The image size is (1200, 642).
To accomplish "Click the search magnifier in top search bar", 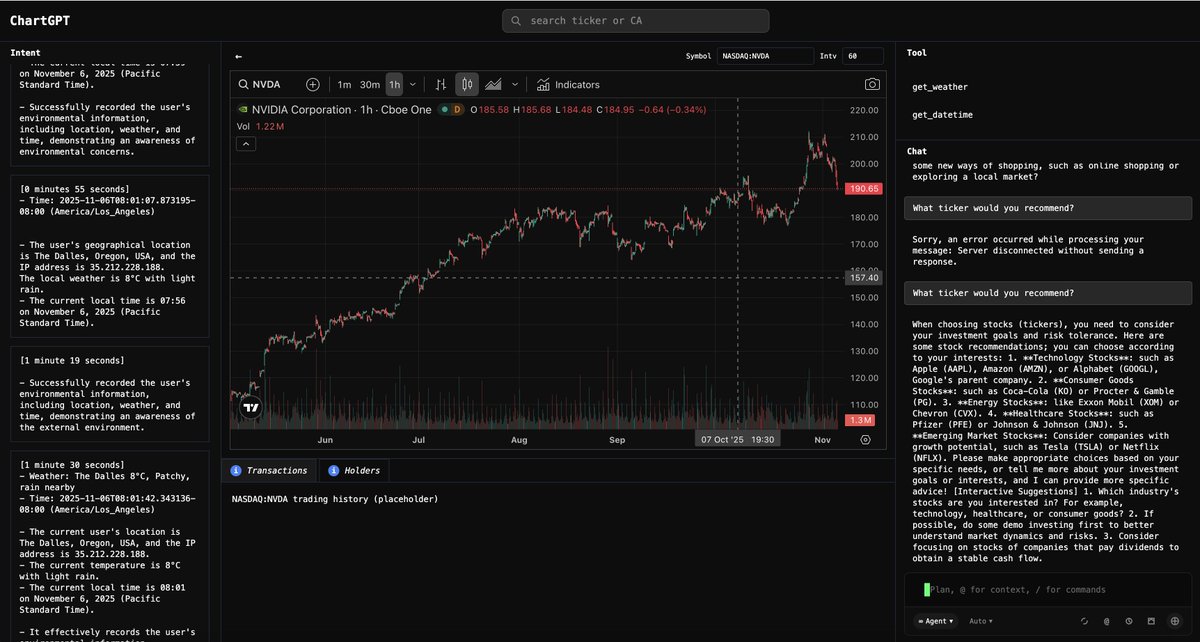I will coord(517,21).
